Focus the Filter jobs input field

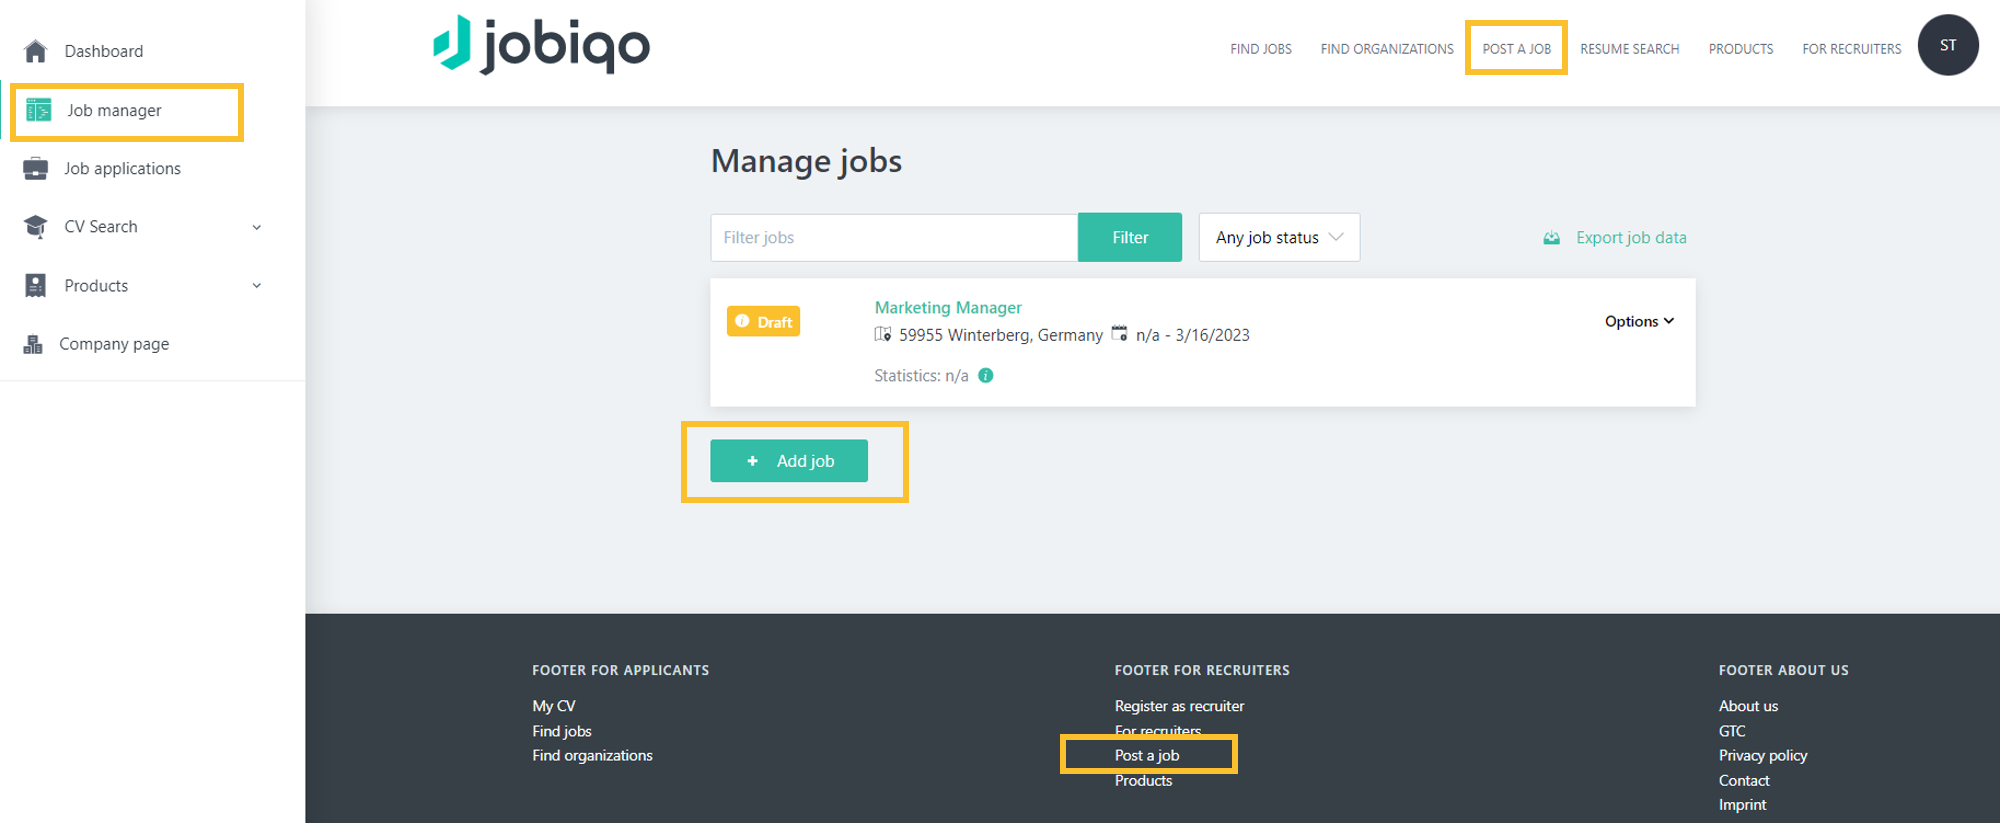pos(894,237)
